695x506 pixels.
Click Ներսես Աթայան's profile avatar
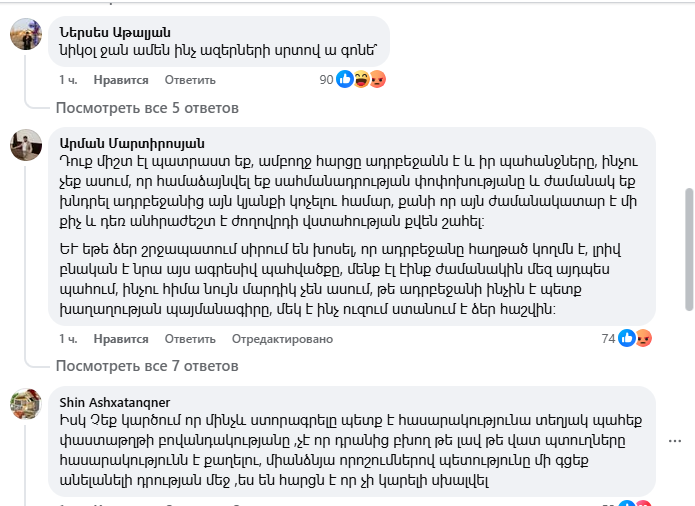25,34
